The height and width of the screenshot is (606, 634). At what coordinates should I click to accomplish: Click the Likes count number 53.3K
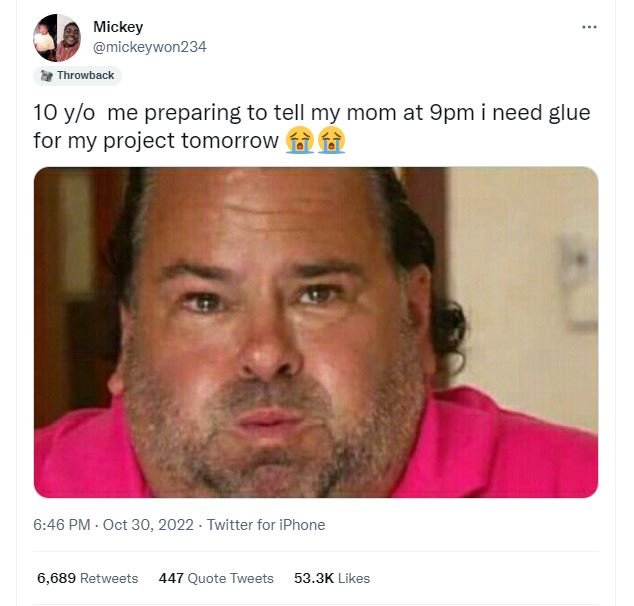(314, 578)
